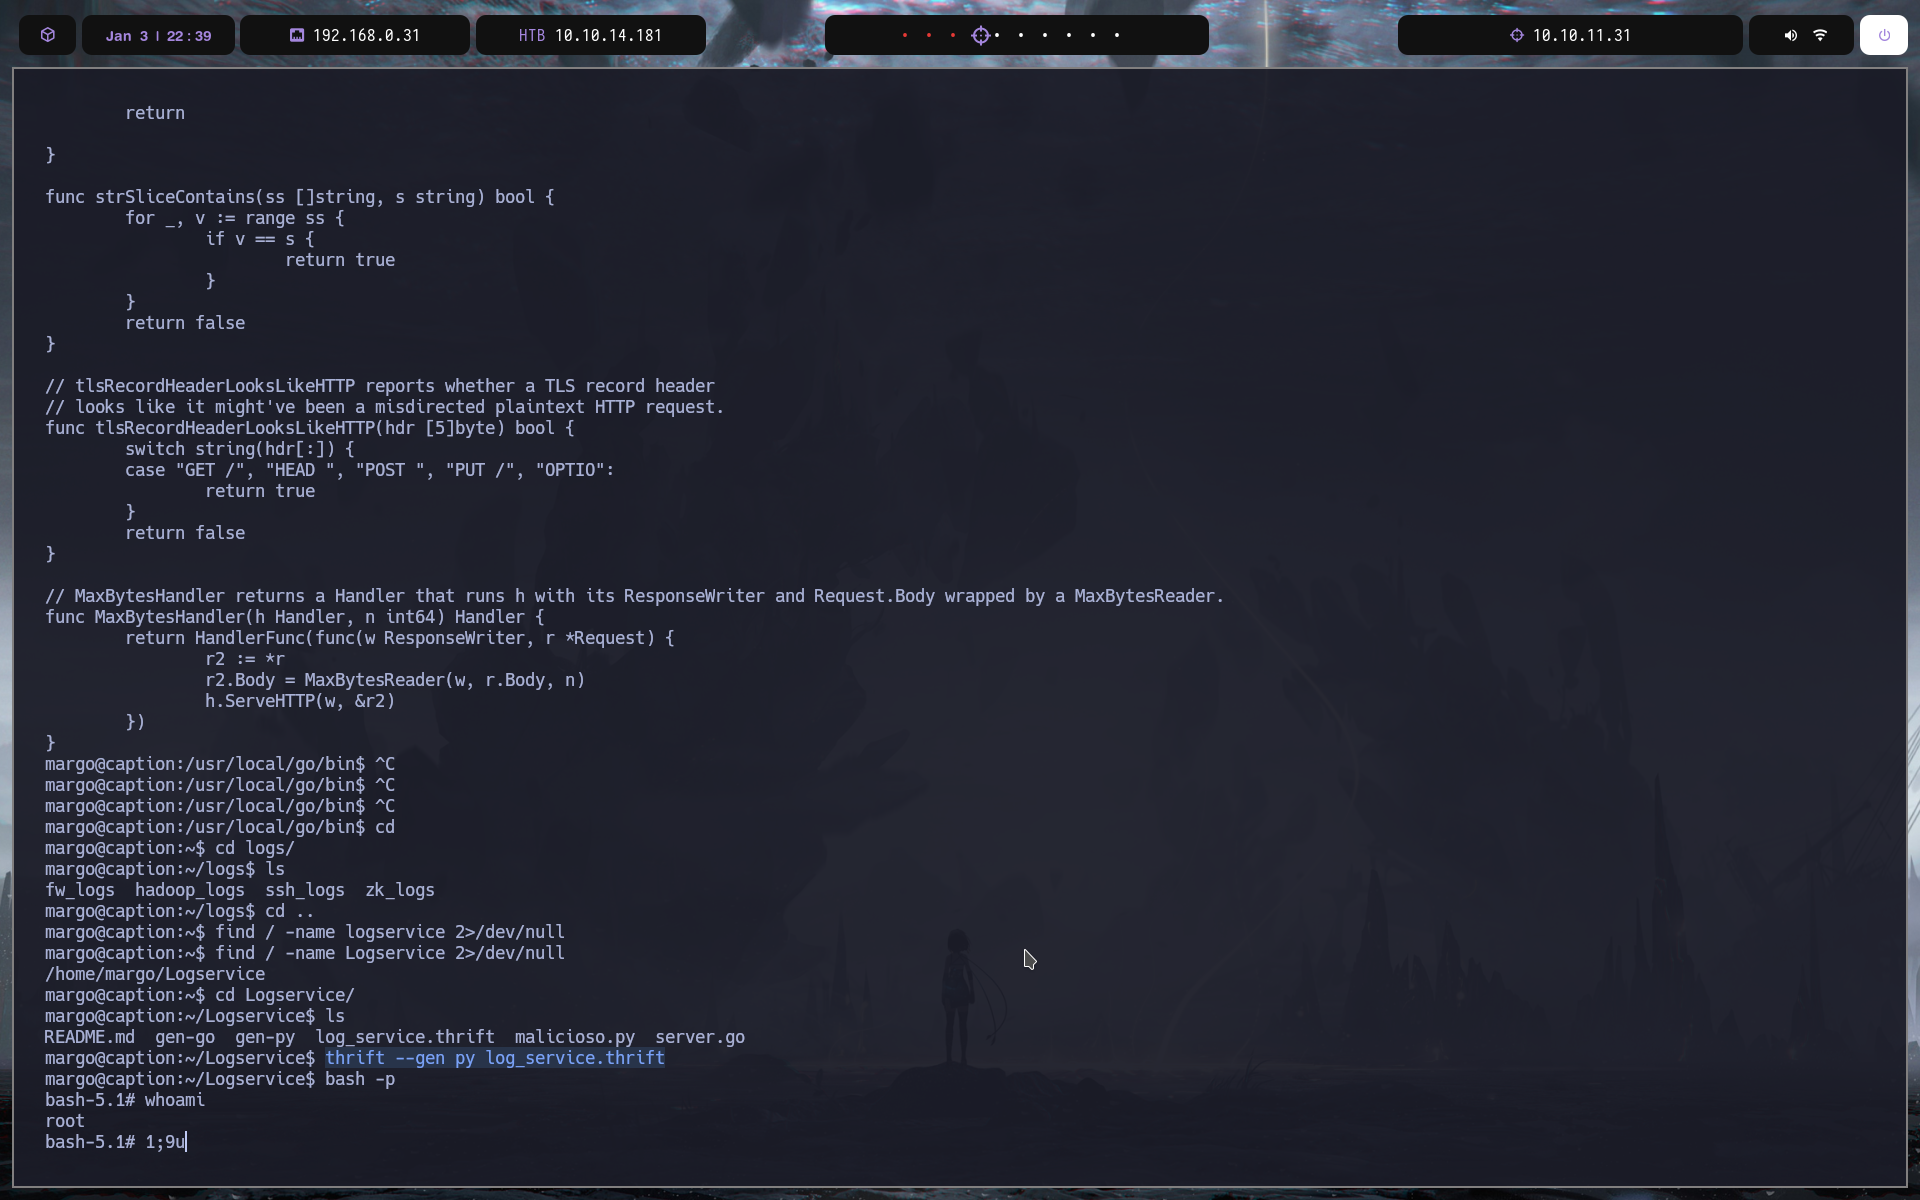Click the 'root' output line
The height and width of the screenshot is (1200, 1920).
(x=65, y=1121)
